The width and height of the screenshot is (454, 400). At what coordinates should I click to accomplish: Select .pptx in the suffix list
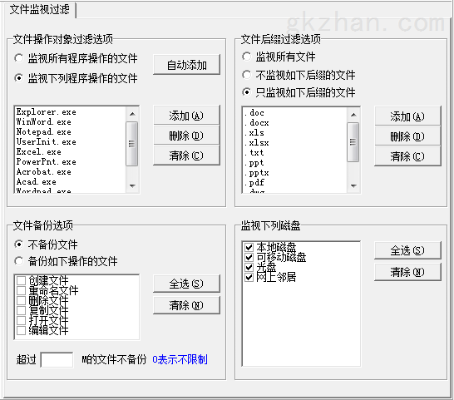pyautogui.click(x=257, y=173)
